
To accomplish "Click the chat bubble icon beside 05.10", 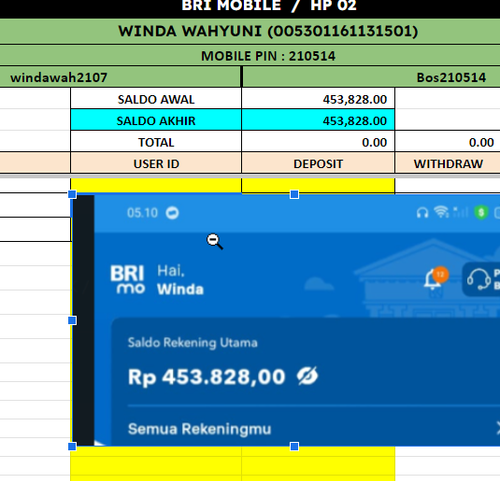I will (x=172, y=213).
